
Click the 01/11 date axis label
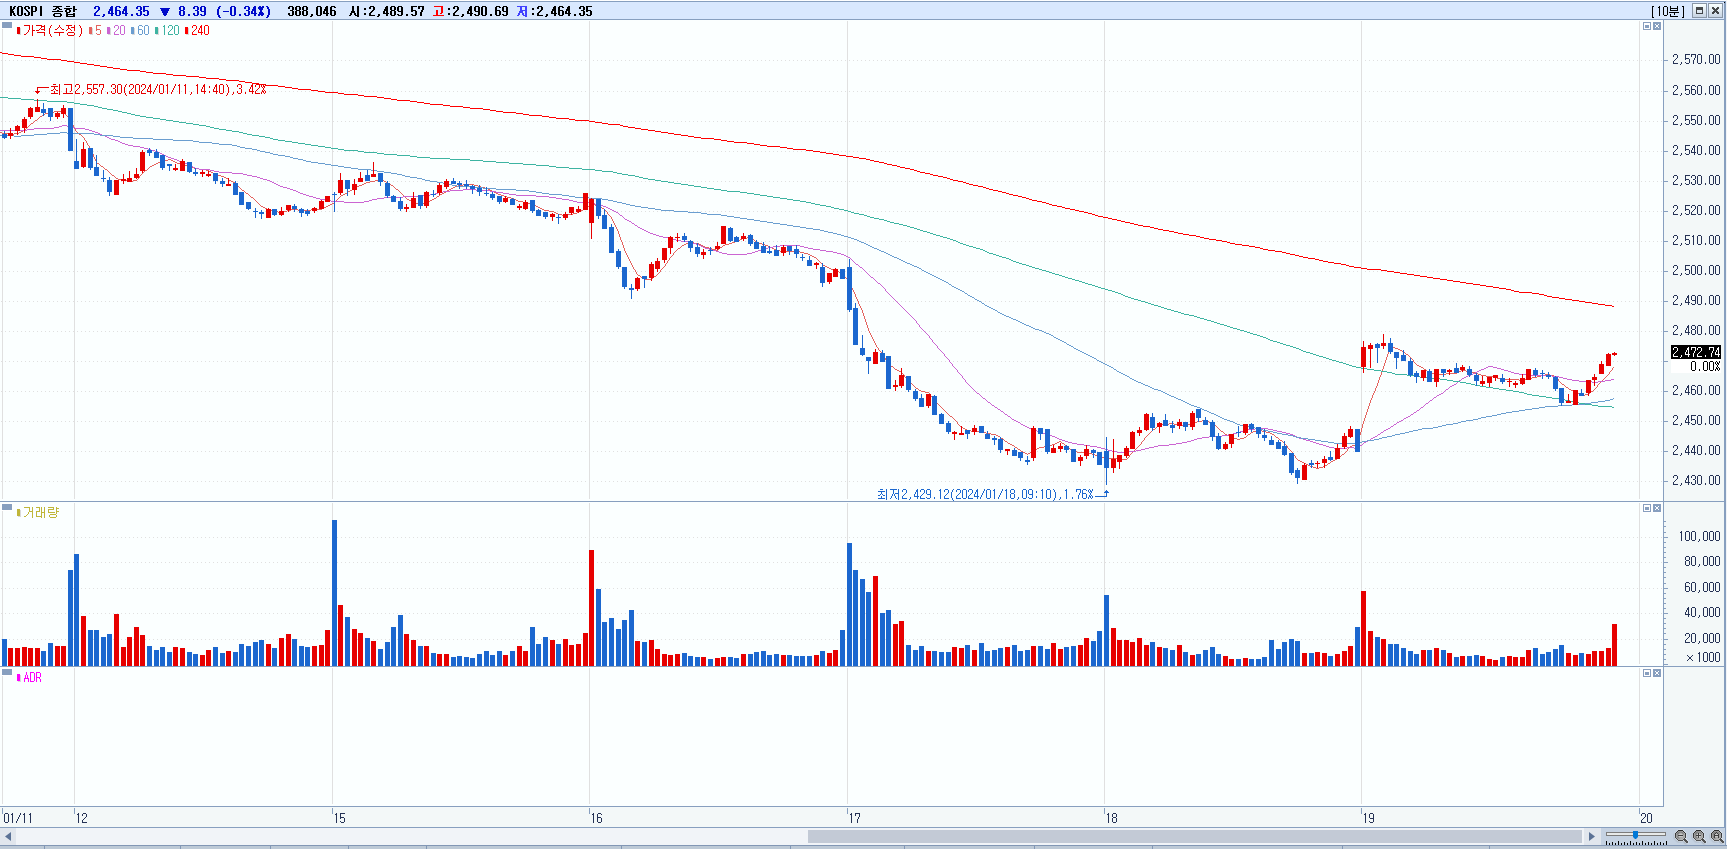pos(18,818)
